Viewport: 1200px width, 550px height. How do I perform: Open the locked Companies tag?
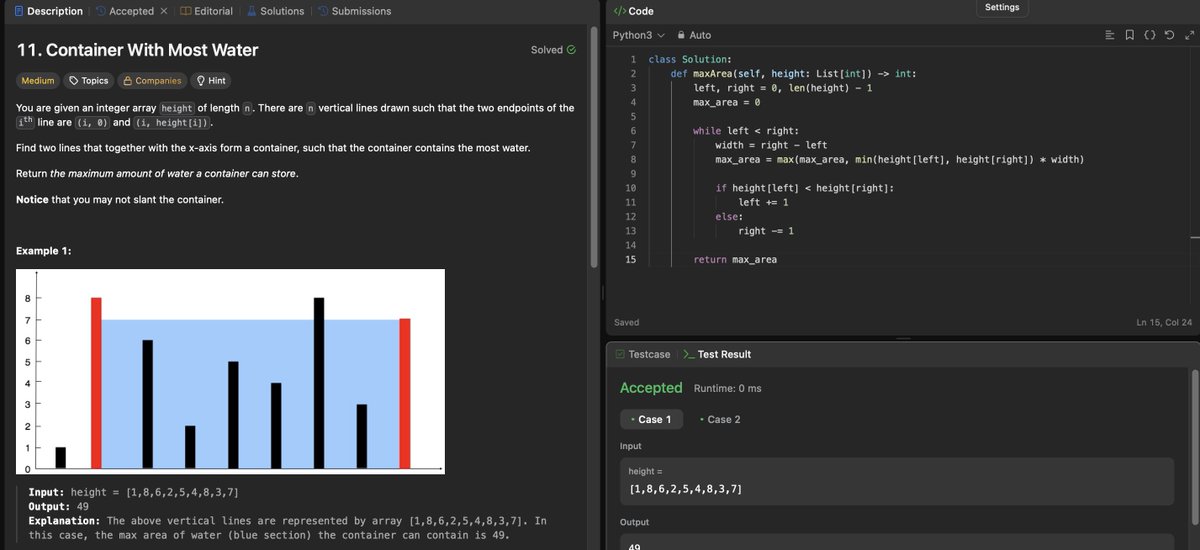coord(152,81)
